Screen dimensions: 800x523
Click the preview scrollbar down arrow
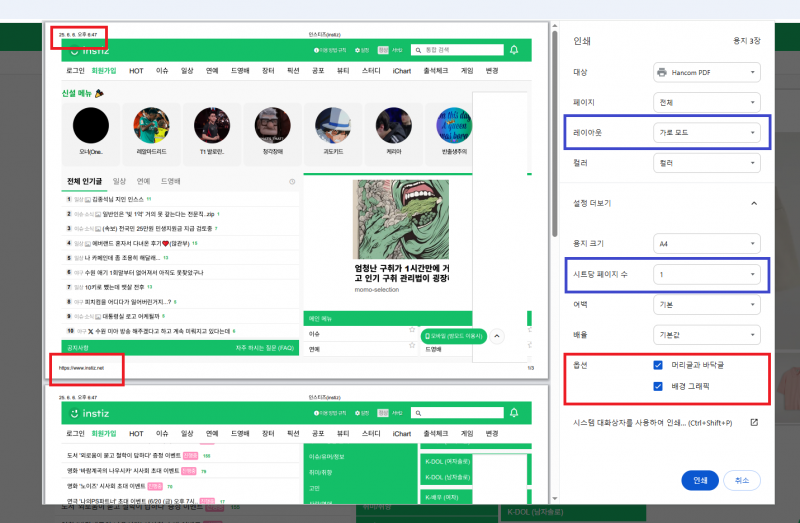click(555, 499)
